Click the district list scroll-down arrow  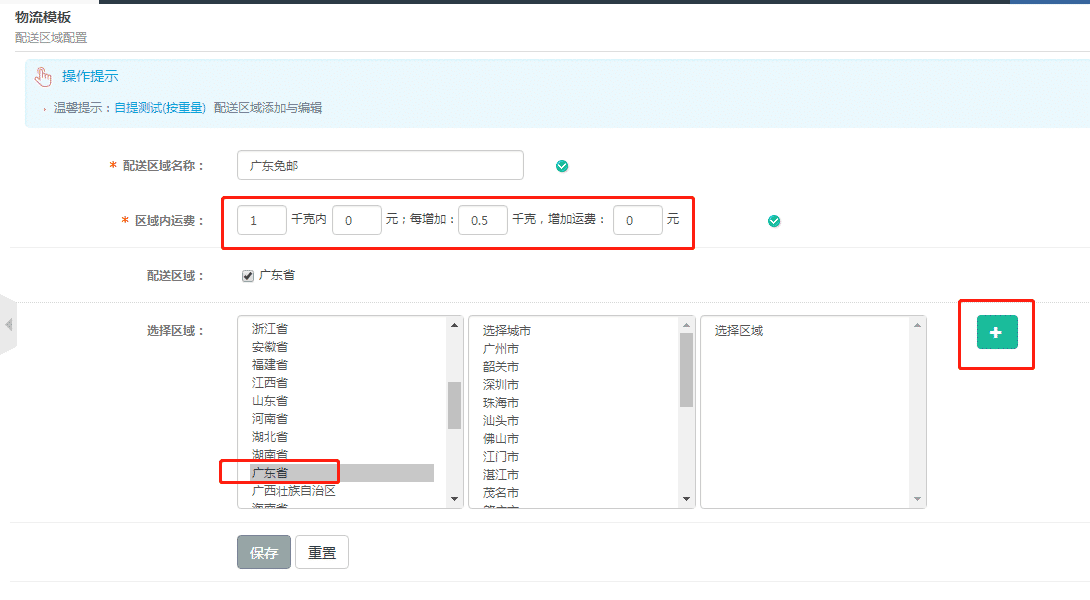pyautogui.click(x=918, y=498)
